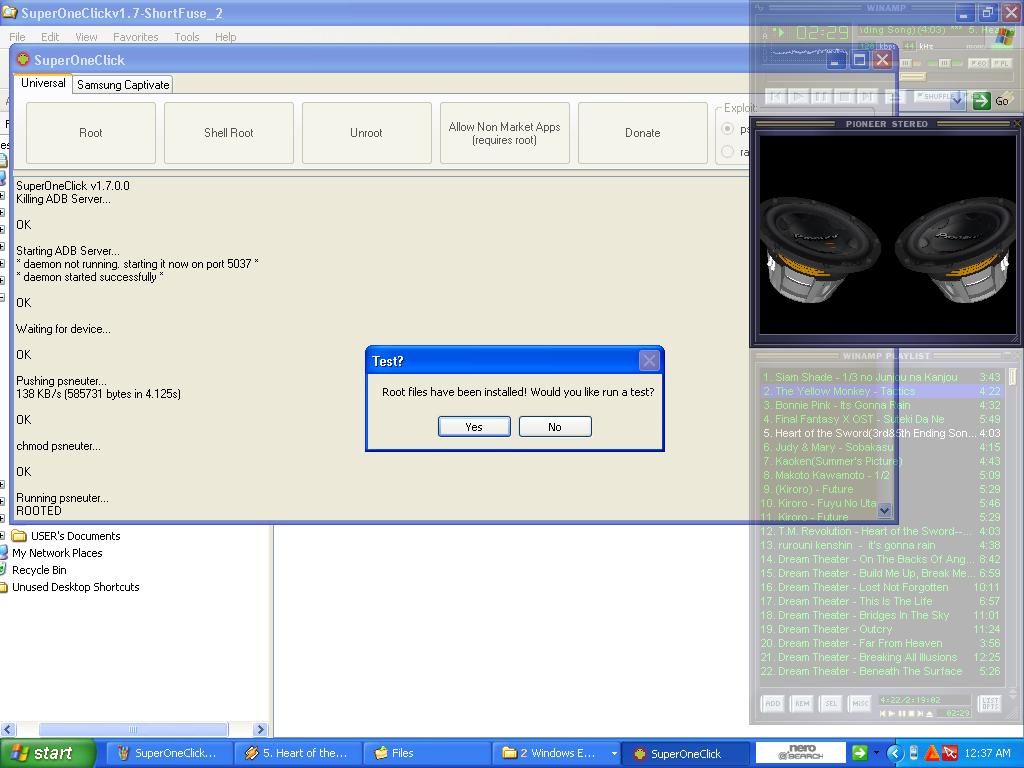
Task: Click Explorer folder pane scroll right arrow
Action: 260,729
